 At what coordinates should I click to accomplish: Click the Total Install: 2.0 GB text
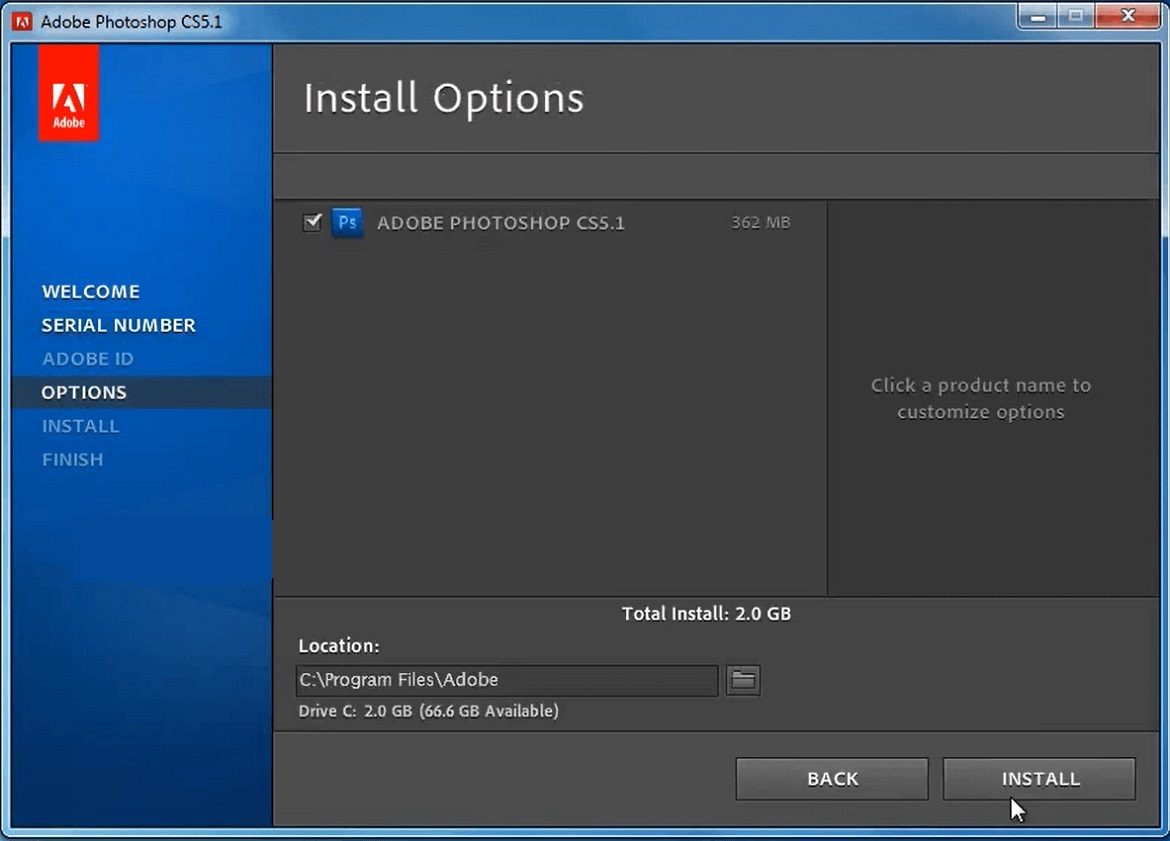[706, 614]
